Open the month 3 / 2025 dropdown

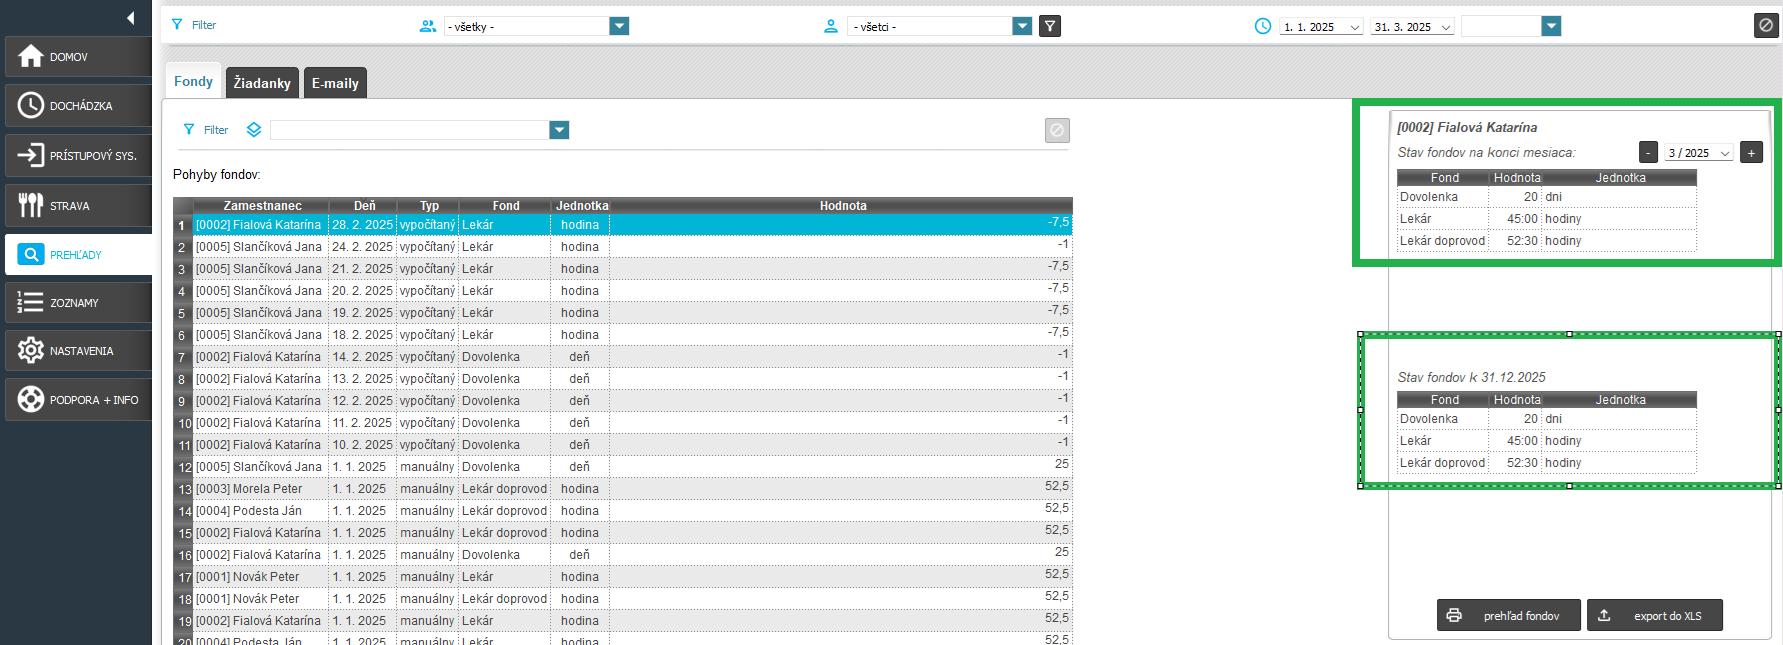click(x=1698, y=153)
